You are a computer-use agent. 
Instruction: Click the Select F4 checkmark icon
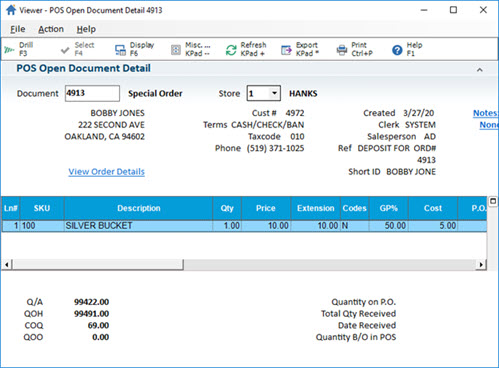coord(65,50)
